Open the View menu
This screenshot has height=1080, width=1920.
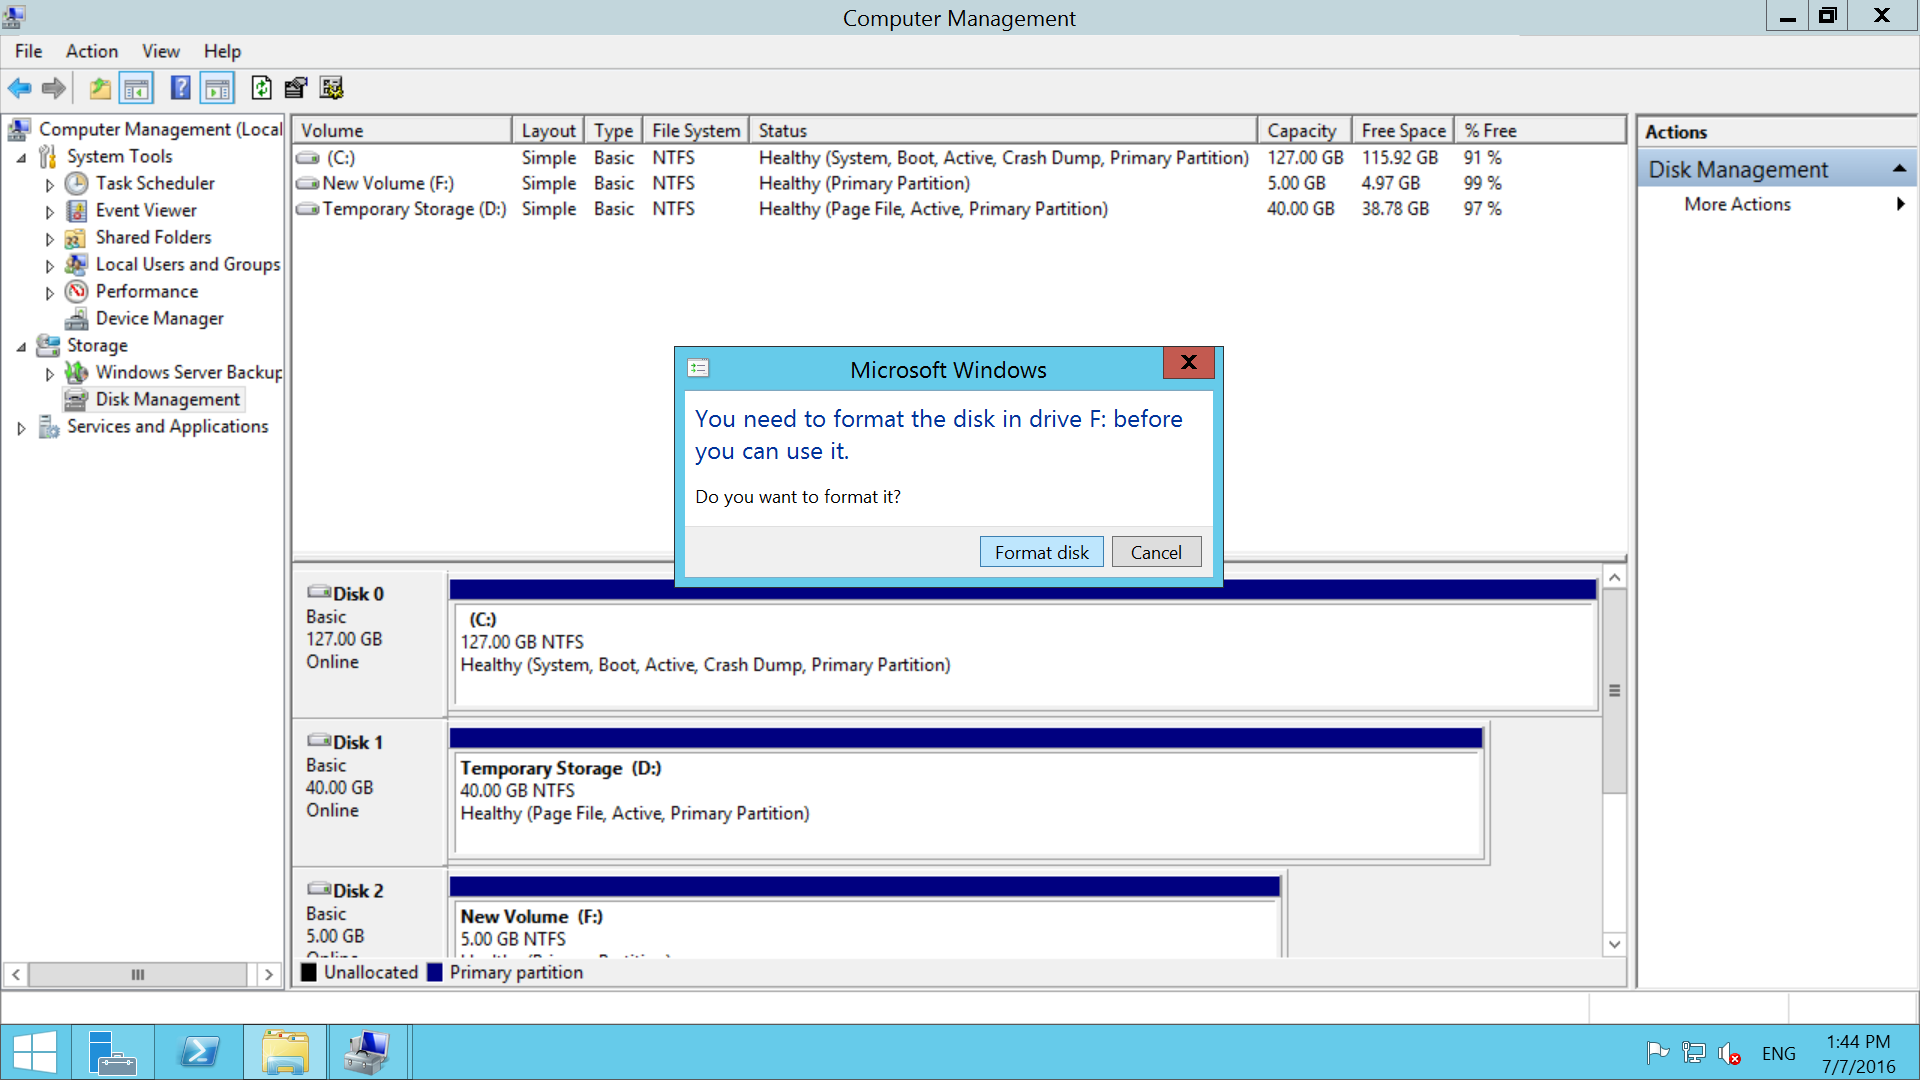click(160, 51)
